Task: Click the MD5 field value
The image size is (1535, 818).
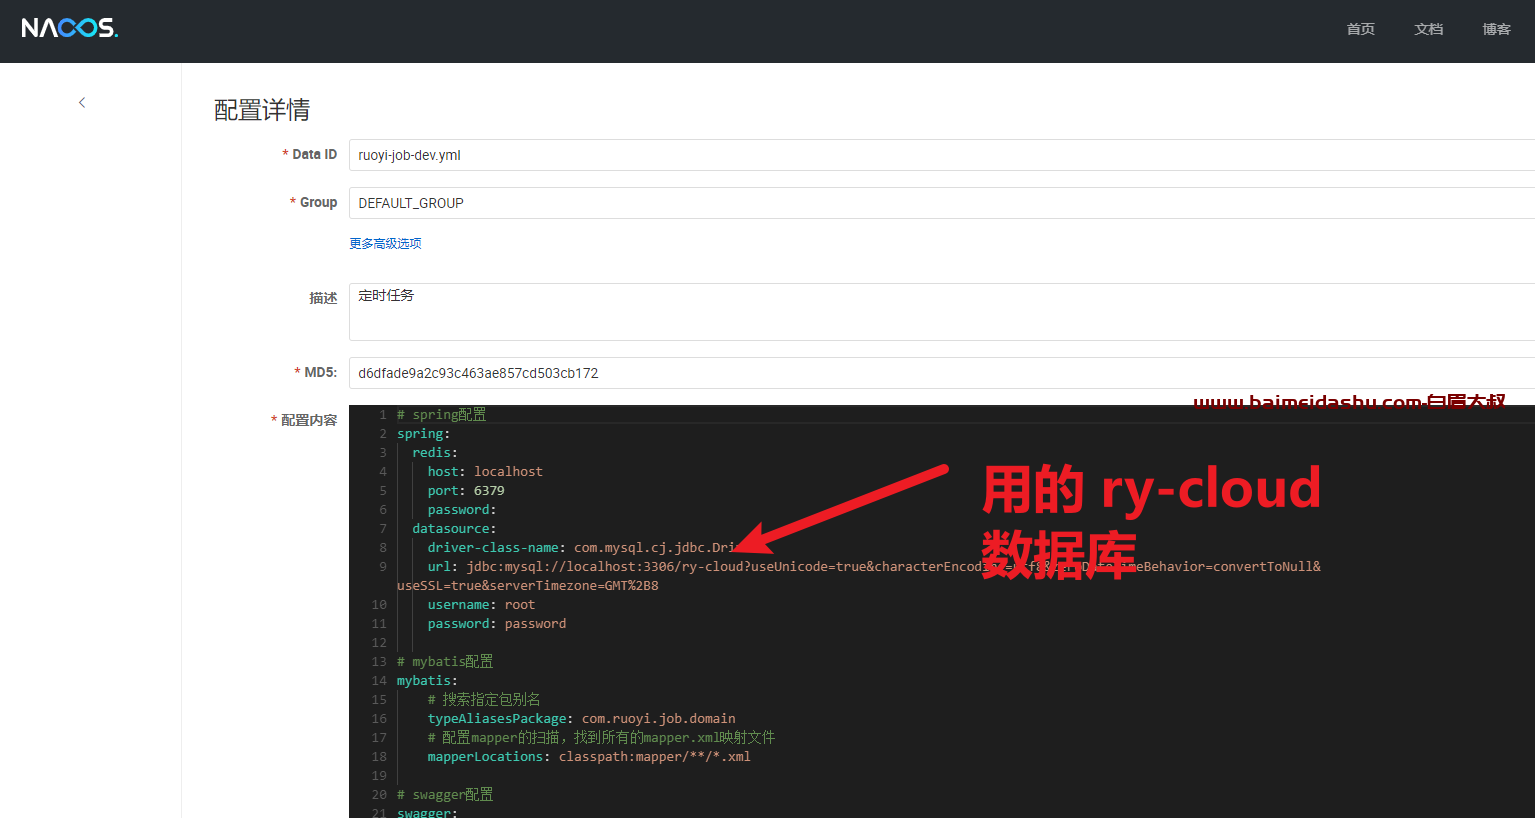Action: (x=942, y=373)
